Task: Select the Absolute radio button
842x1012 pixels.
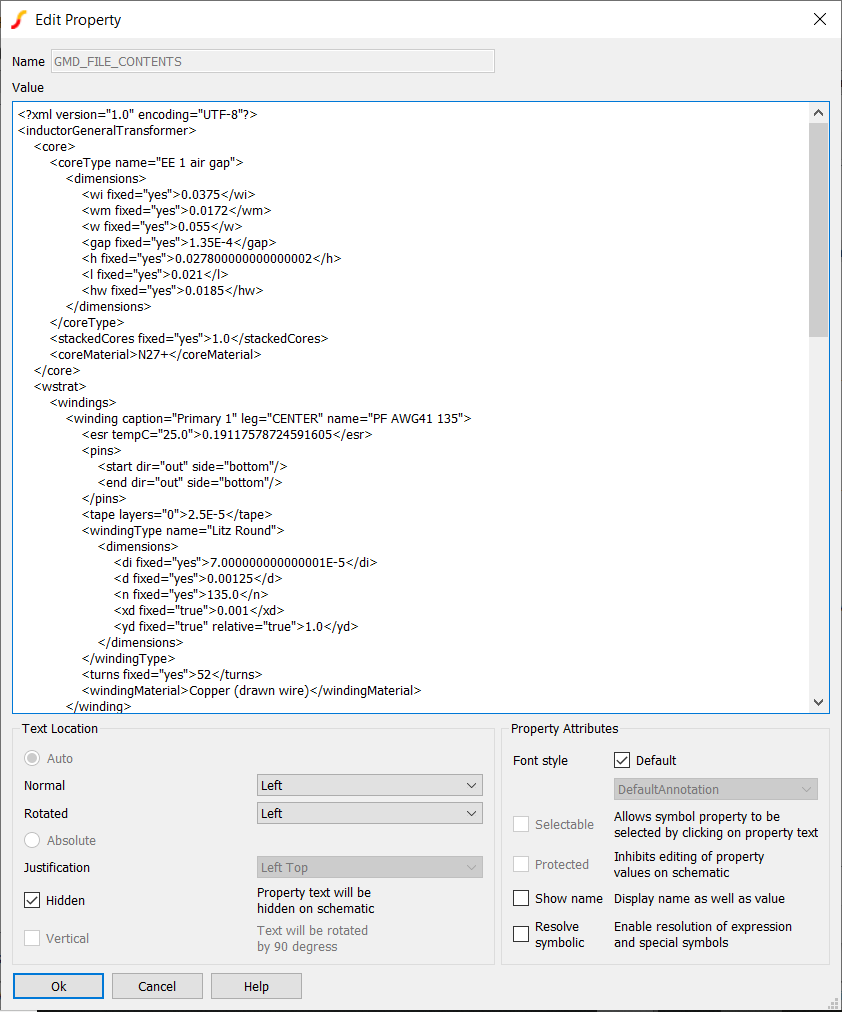Action: [33, 840]
